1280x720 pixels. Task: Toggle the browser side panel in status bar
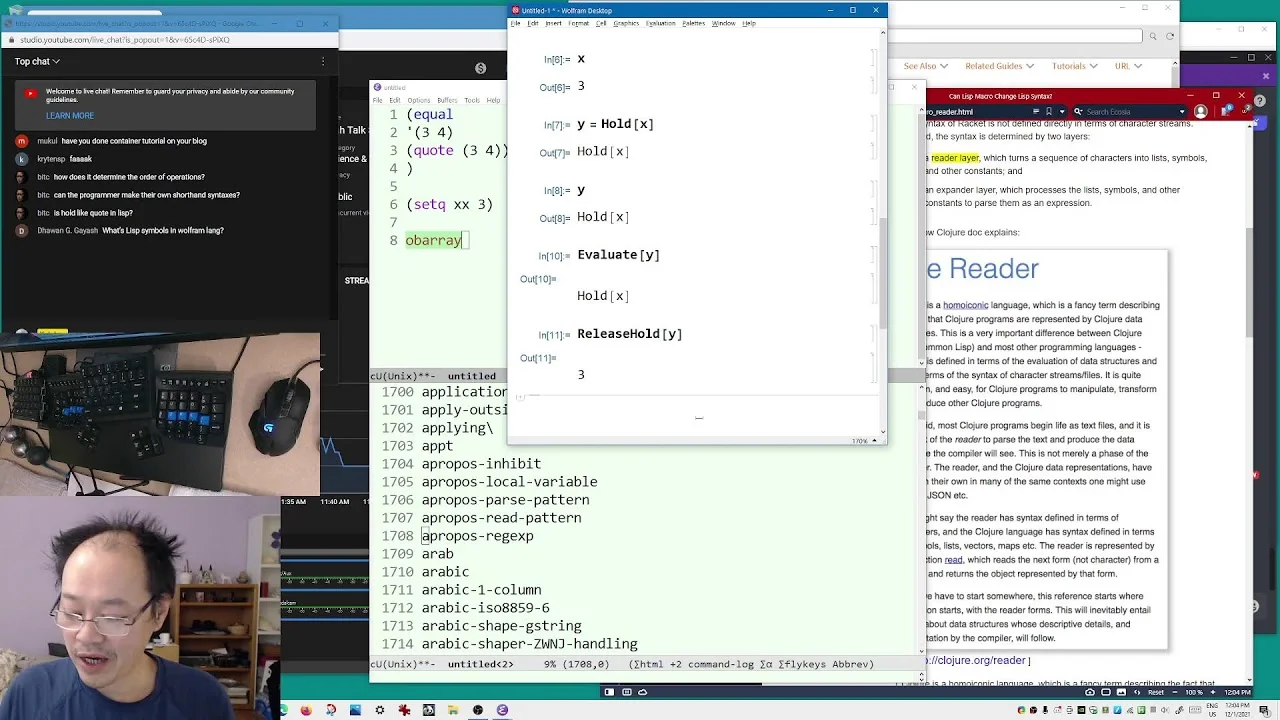pos(609,692)
